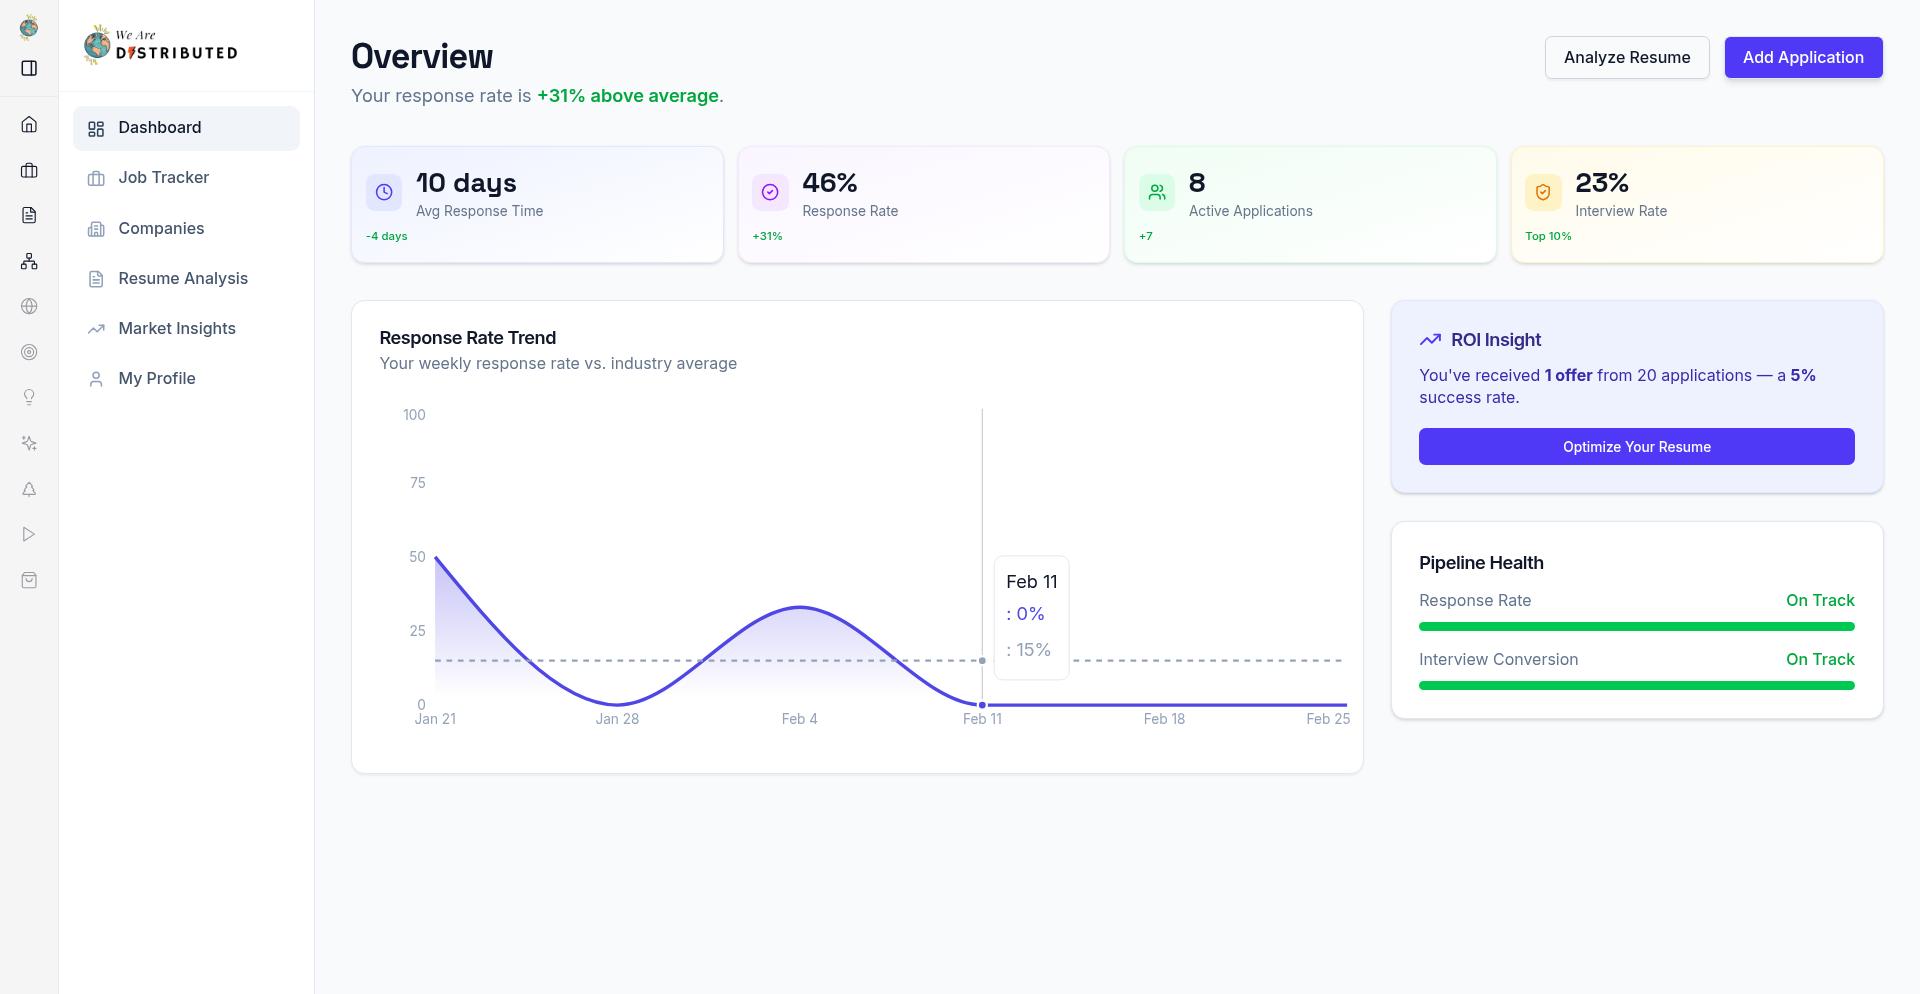This screenshot has height=994, width=1920.
Task: Click the Add Application button
Action: pos(1803,57)
